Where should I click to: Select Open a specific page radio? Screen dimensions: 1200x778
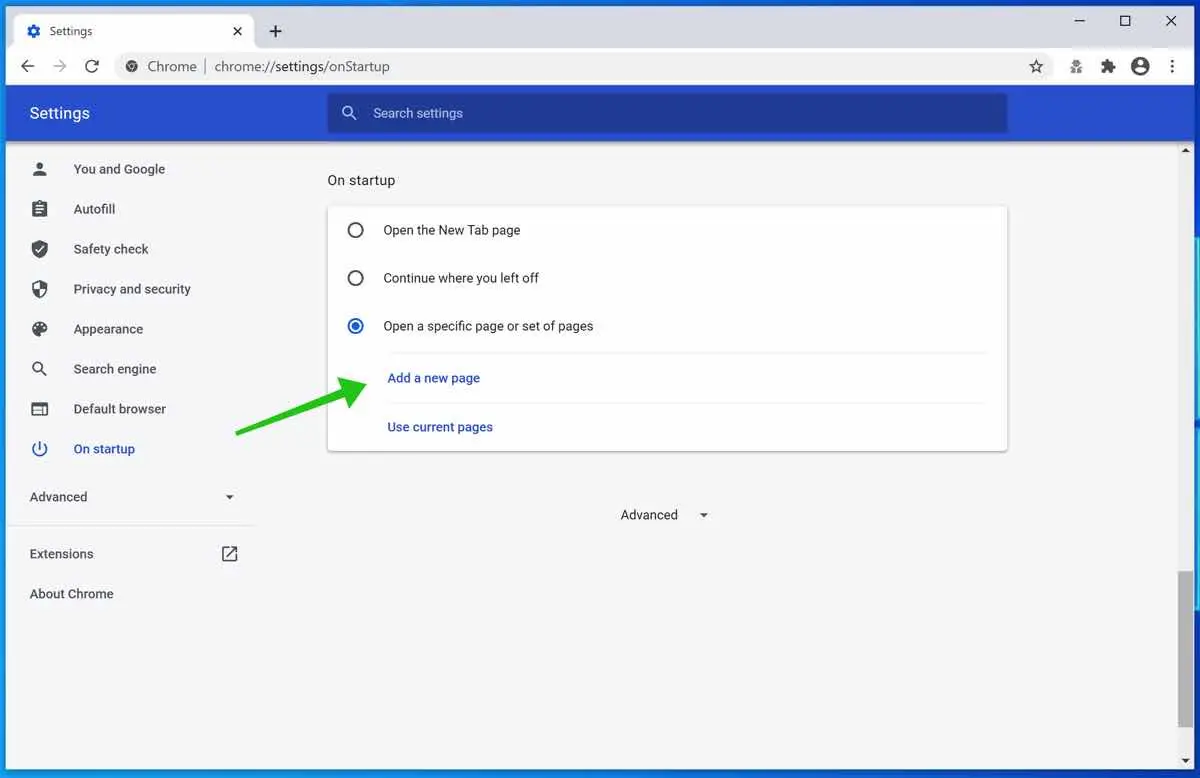click(x=355, y=326)
